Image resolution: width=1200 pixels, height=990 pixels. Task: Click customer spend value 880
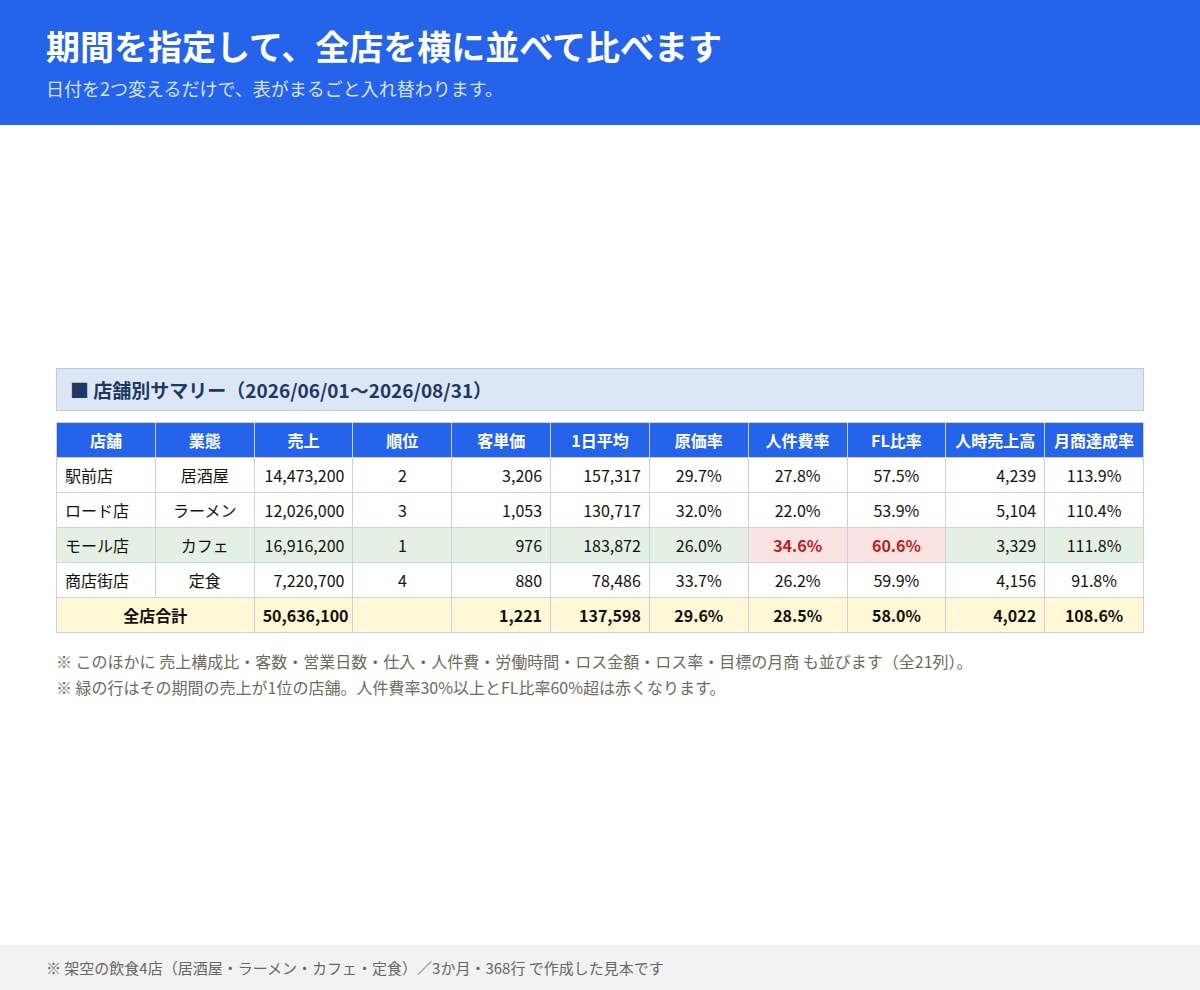[x=501, y=581]
